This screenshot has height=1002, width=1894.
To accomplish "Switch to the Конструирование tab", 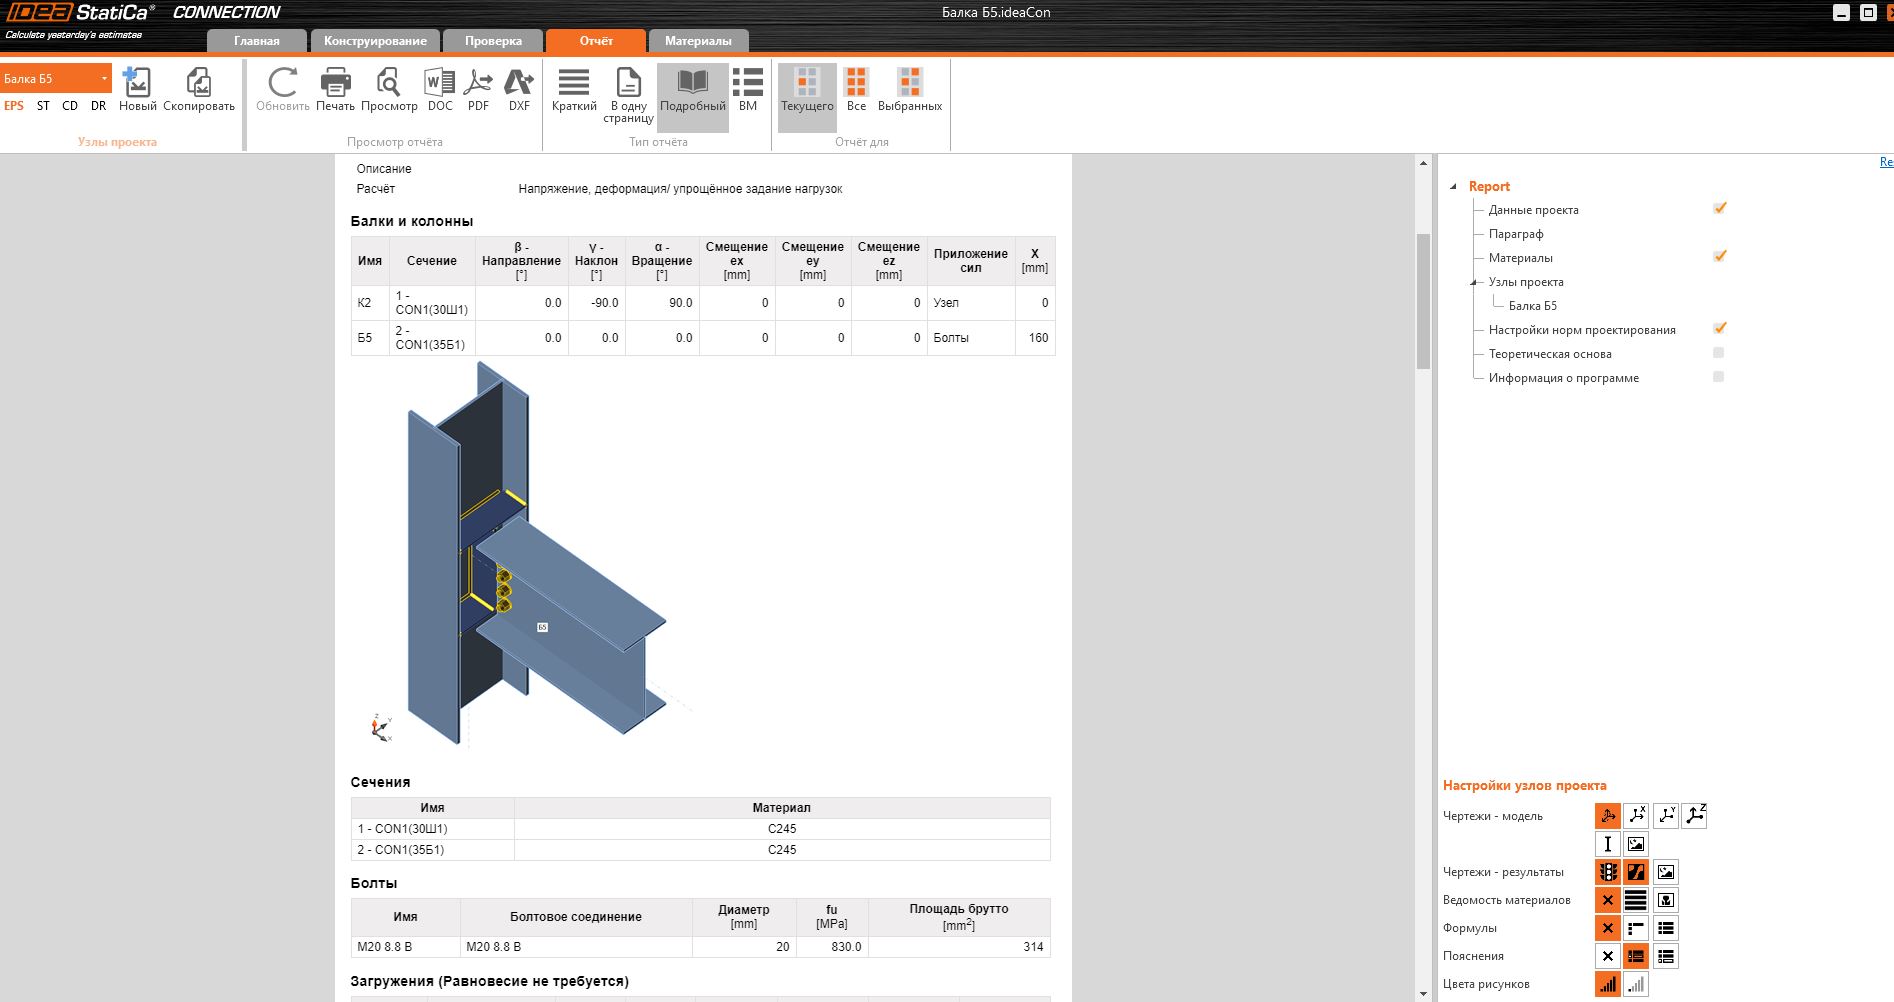I will [375, 41].
